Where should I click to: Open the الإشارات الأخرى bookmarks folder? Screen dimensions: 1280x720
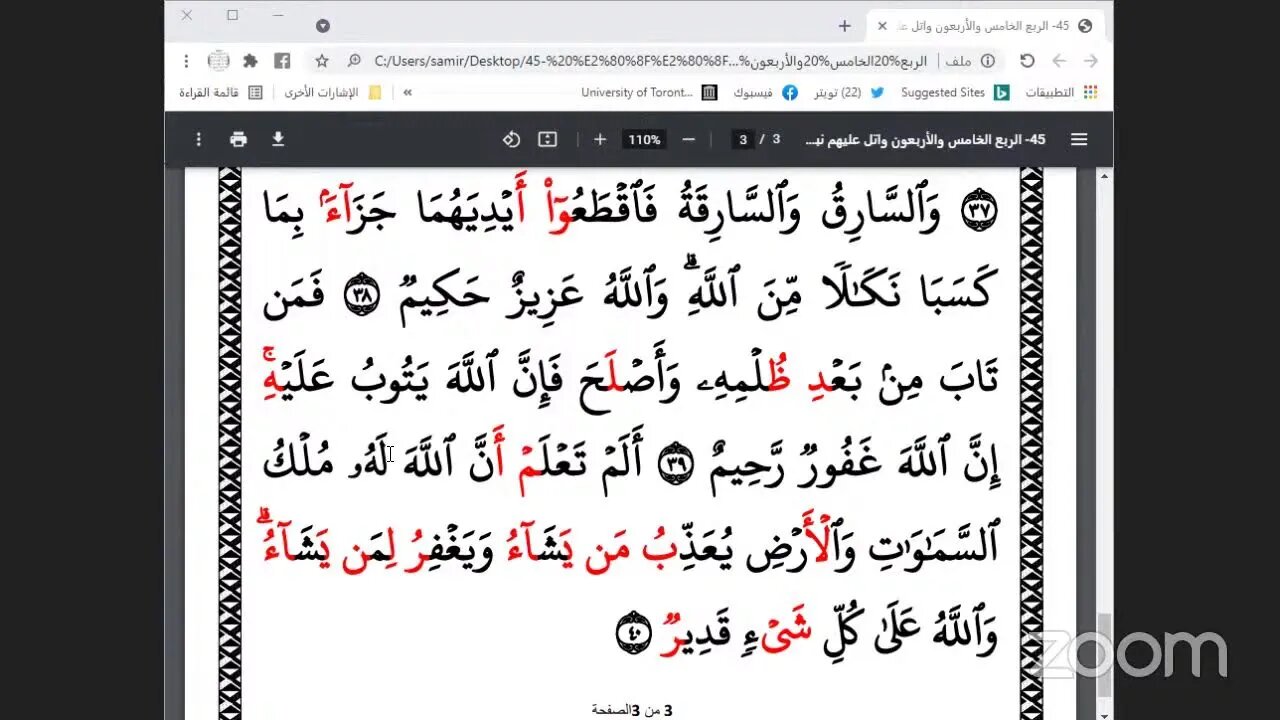[x=333, y=92]
